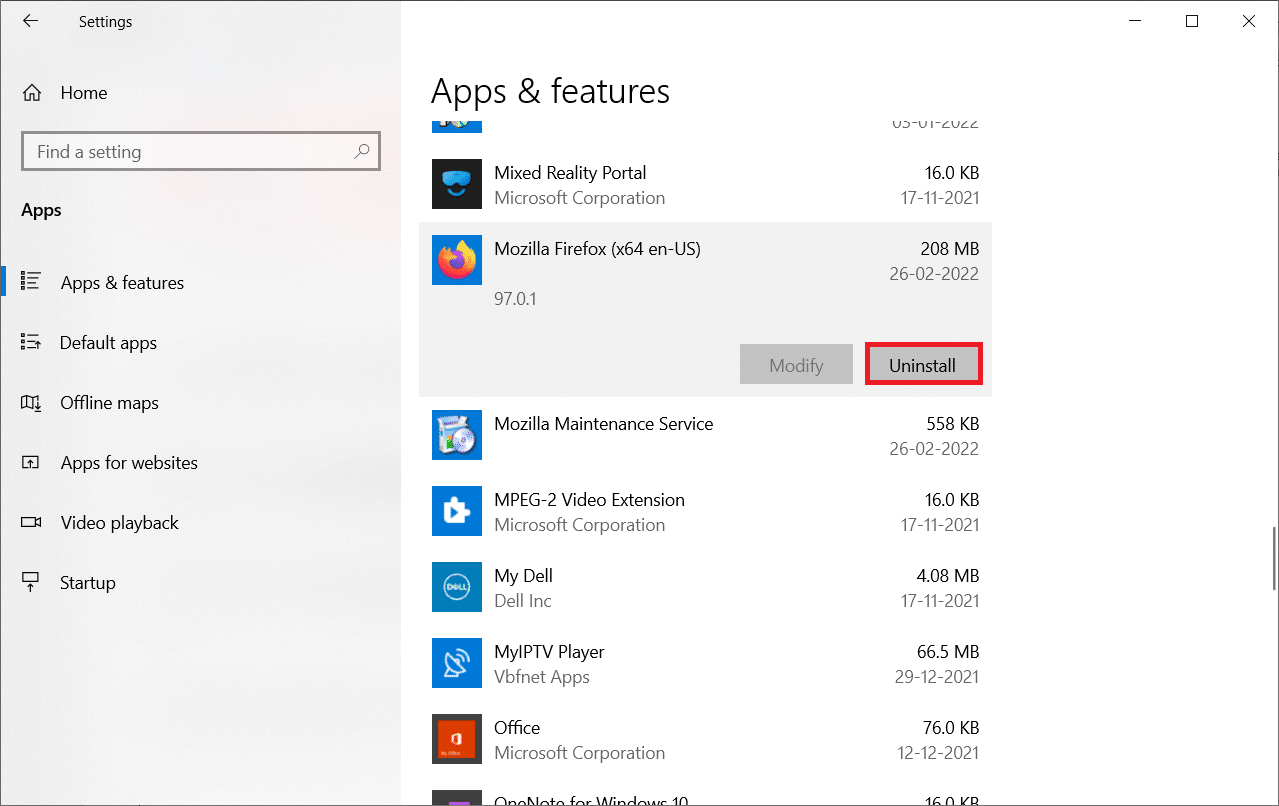Click the Apps & features page heading

pos(550,91)
